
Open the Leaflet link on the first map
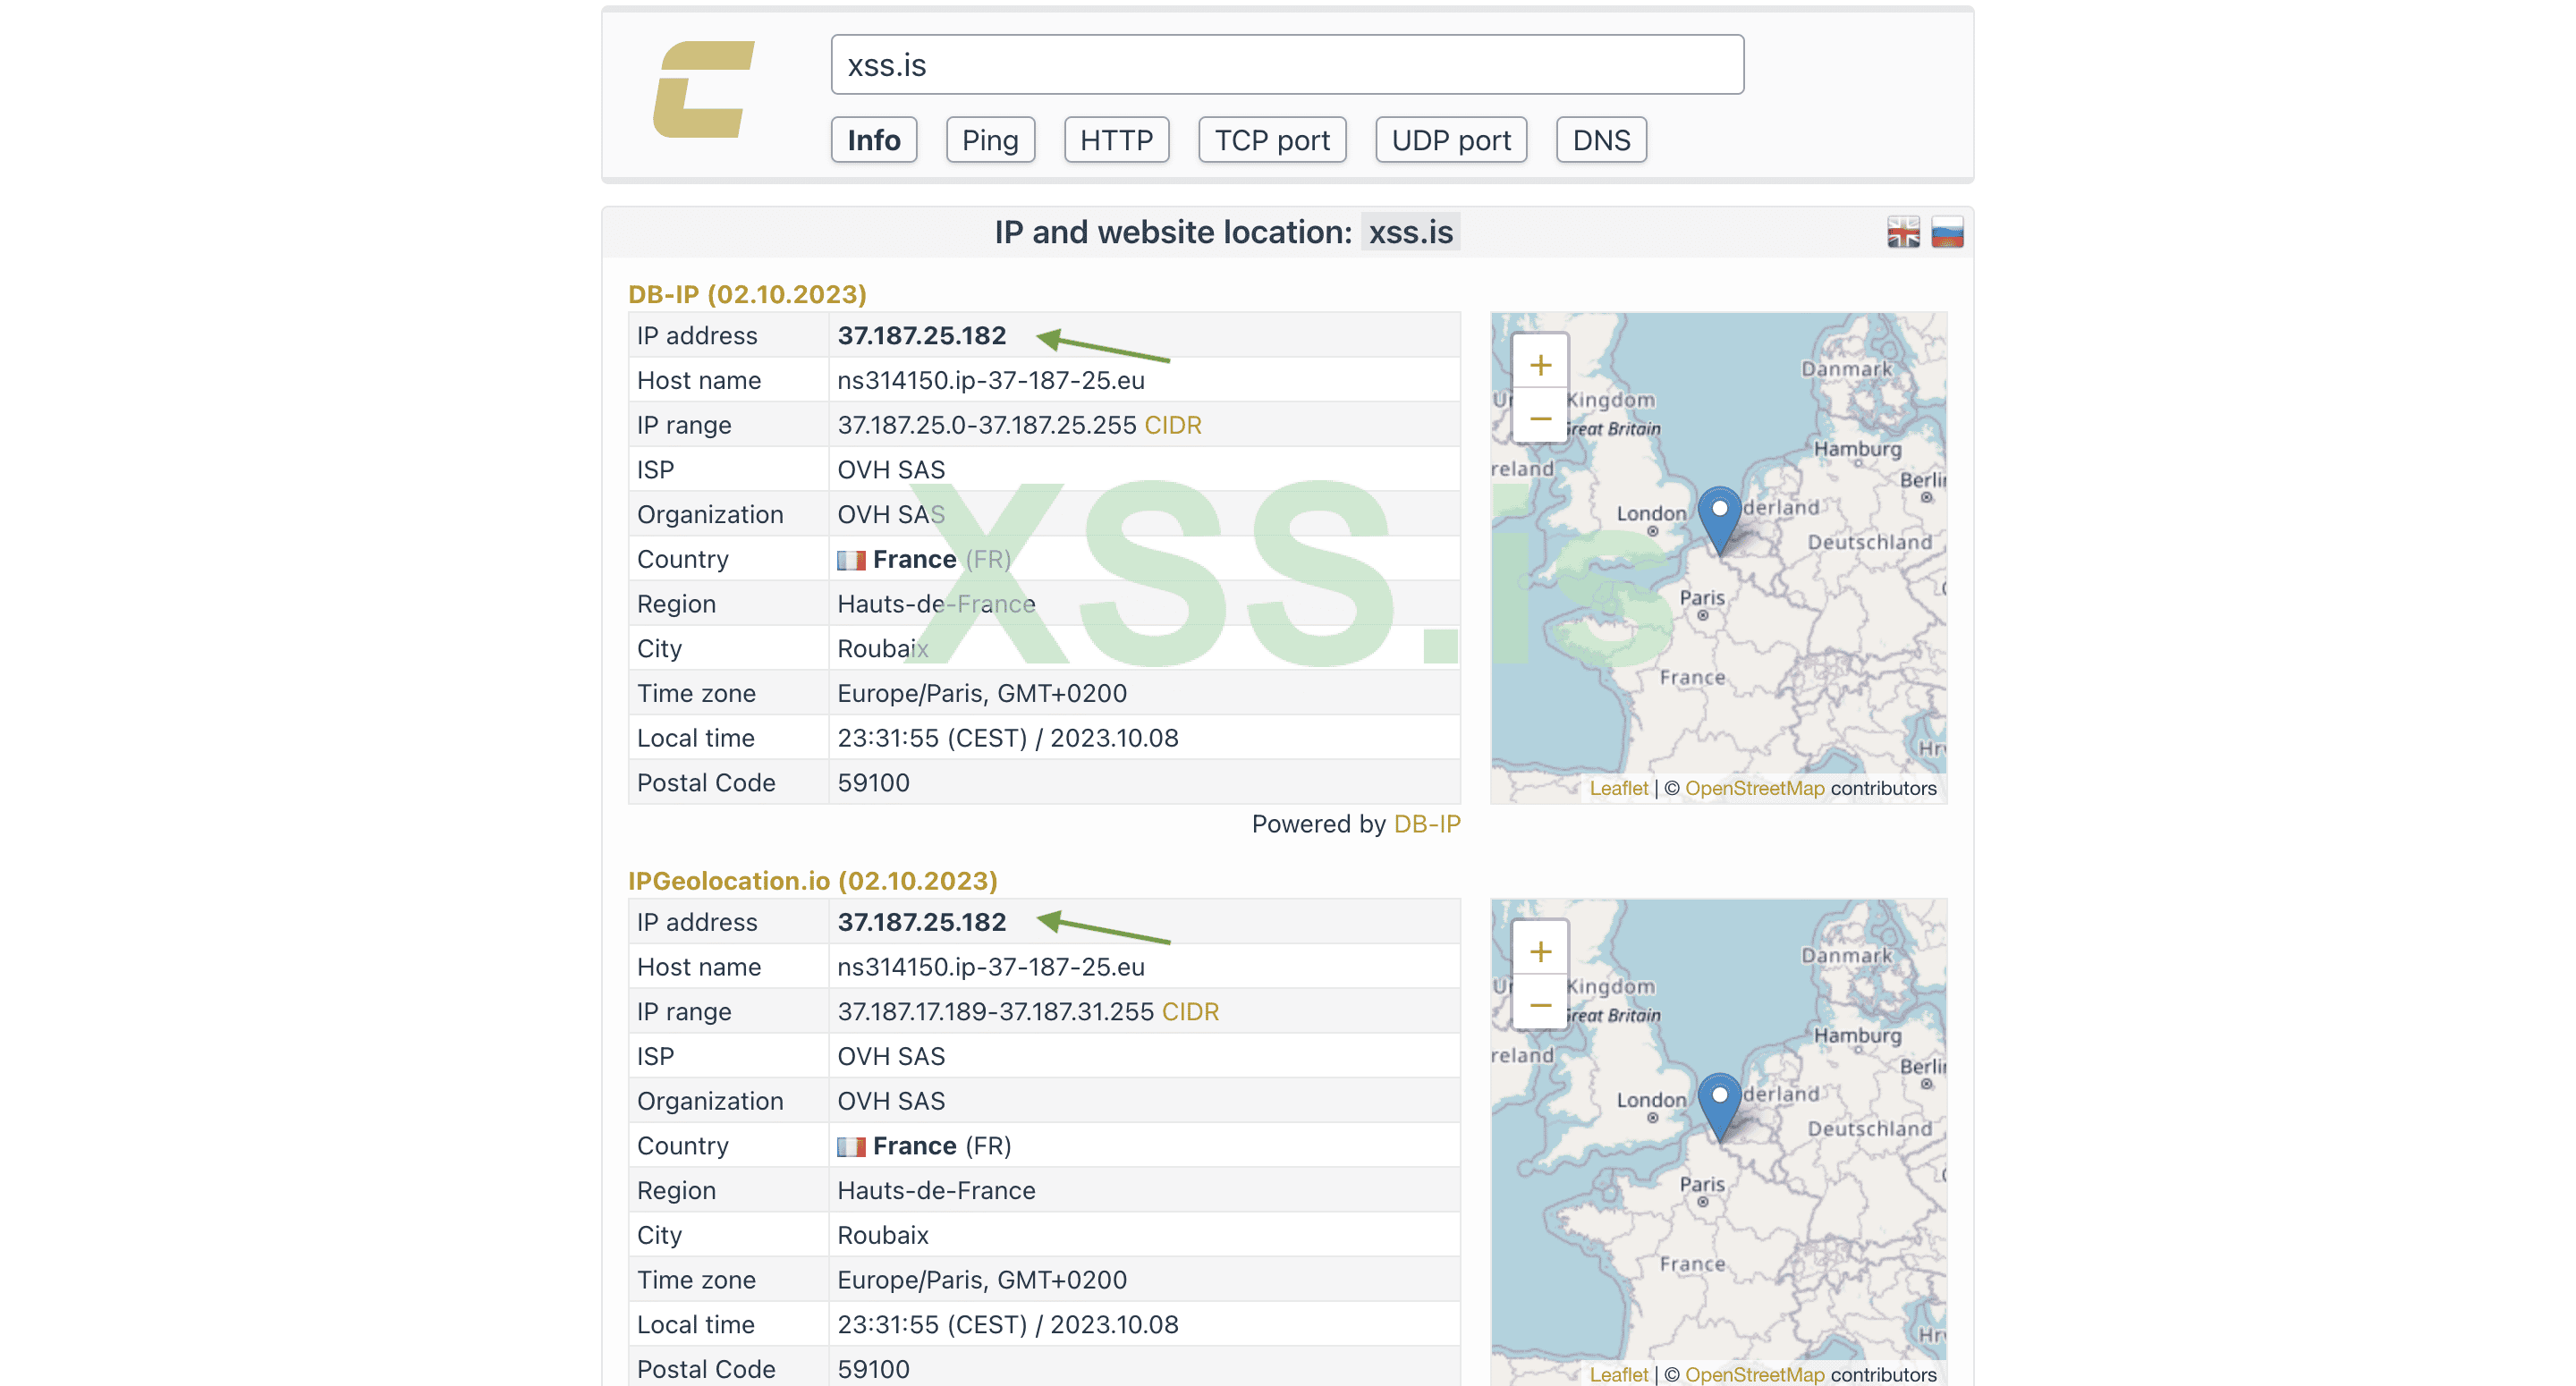1617,788
